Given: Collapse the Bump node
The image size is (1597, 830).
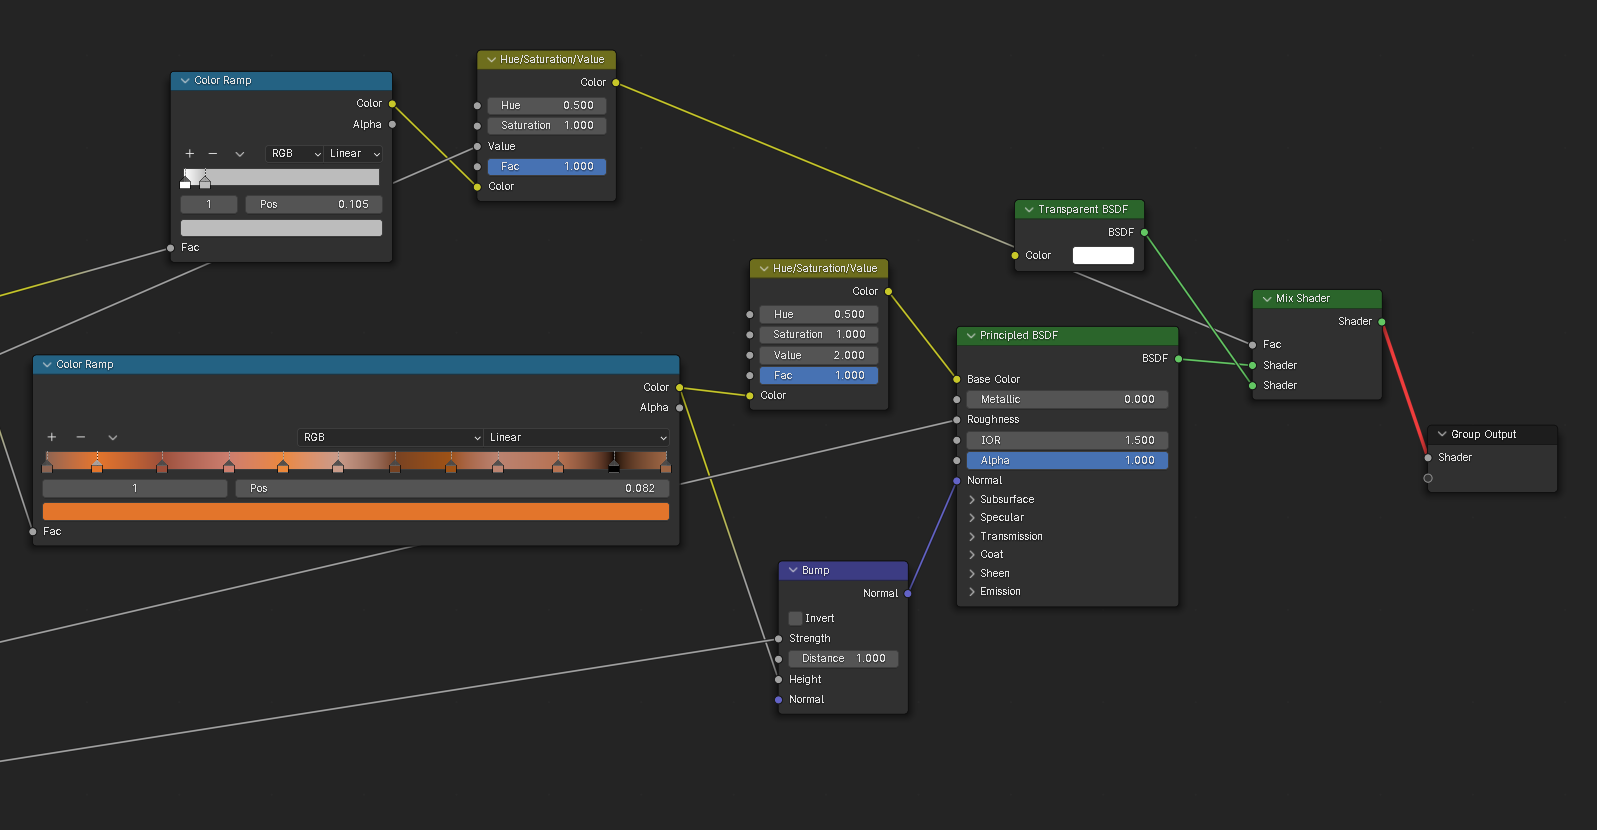Looking at the screenshot, I should click(793, 571).
